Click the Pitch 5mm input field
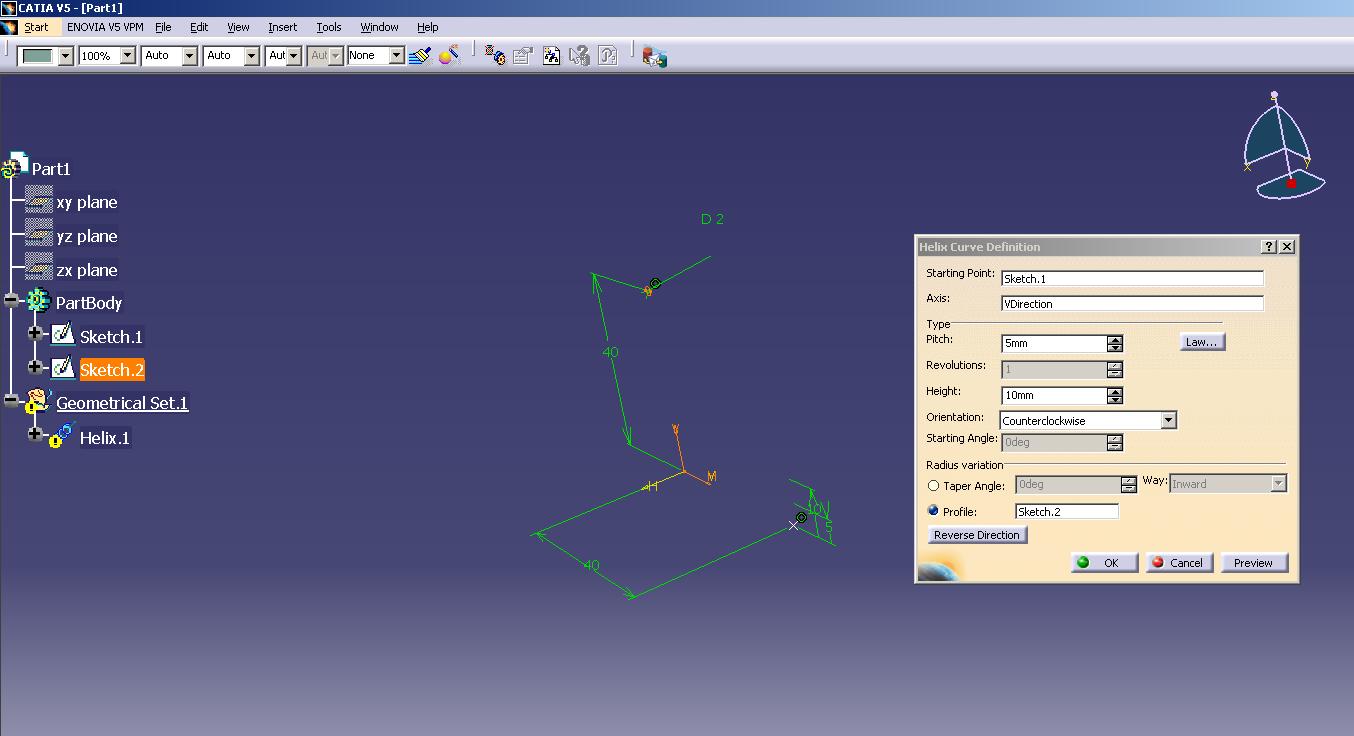Viewport: 1354px width, 736px height. (1054, 343)
